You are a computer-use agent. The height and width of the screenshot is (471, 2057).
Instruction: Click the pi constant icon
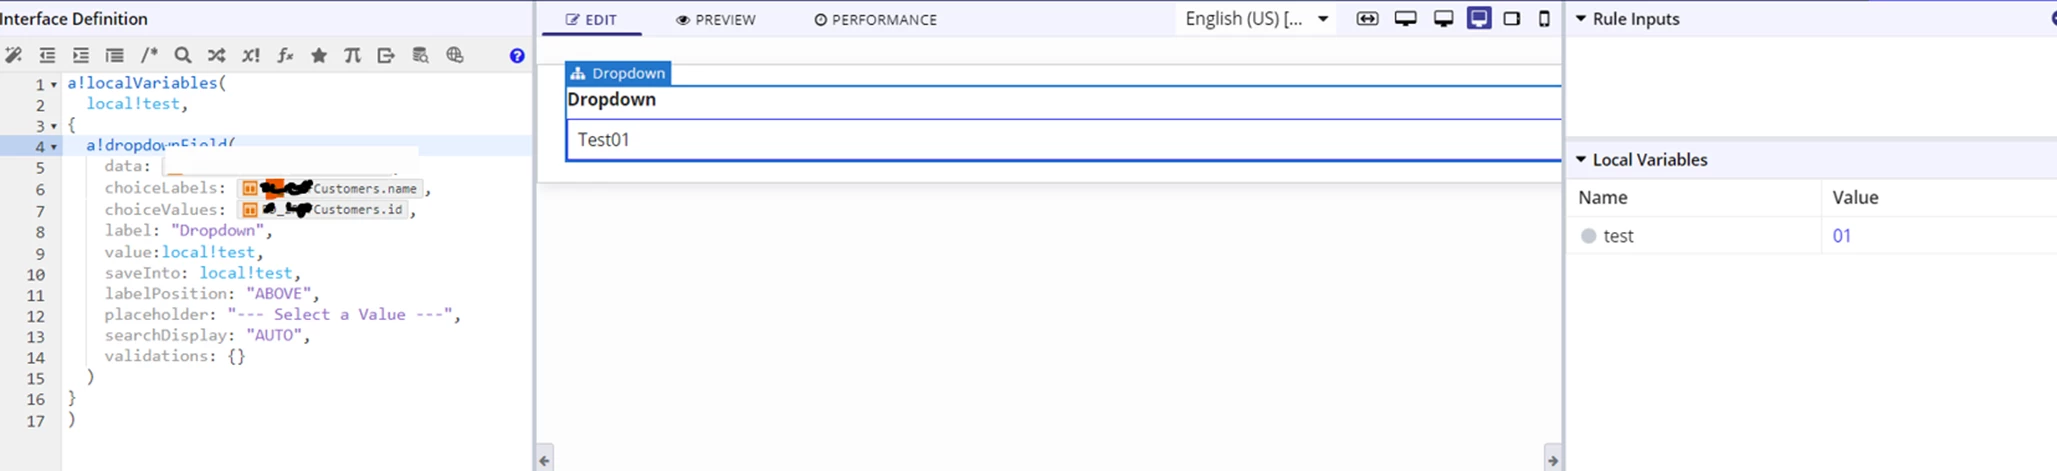click(x=352, y=56)
